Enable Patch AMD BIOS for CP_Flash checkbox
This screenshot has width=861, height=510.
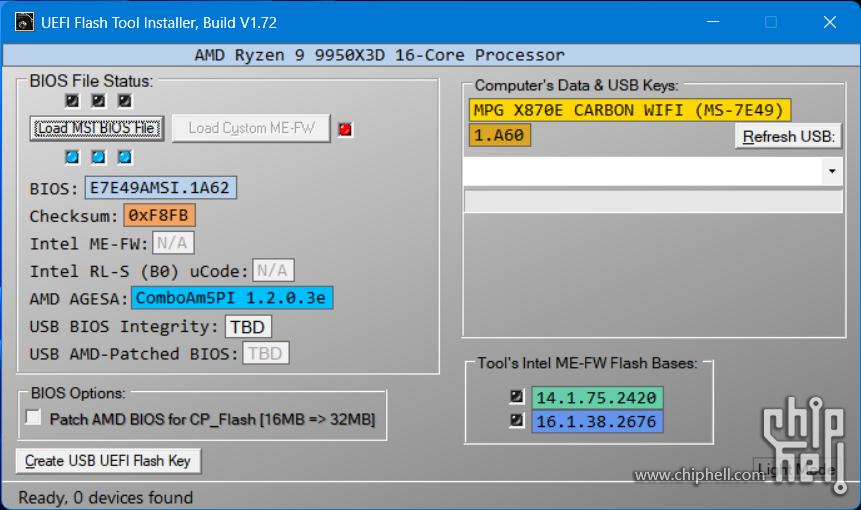[33, 417]
